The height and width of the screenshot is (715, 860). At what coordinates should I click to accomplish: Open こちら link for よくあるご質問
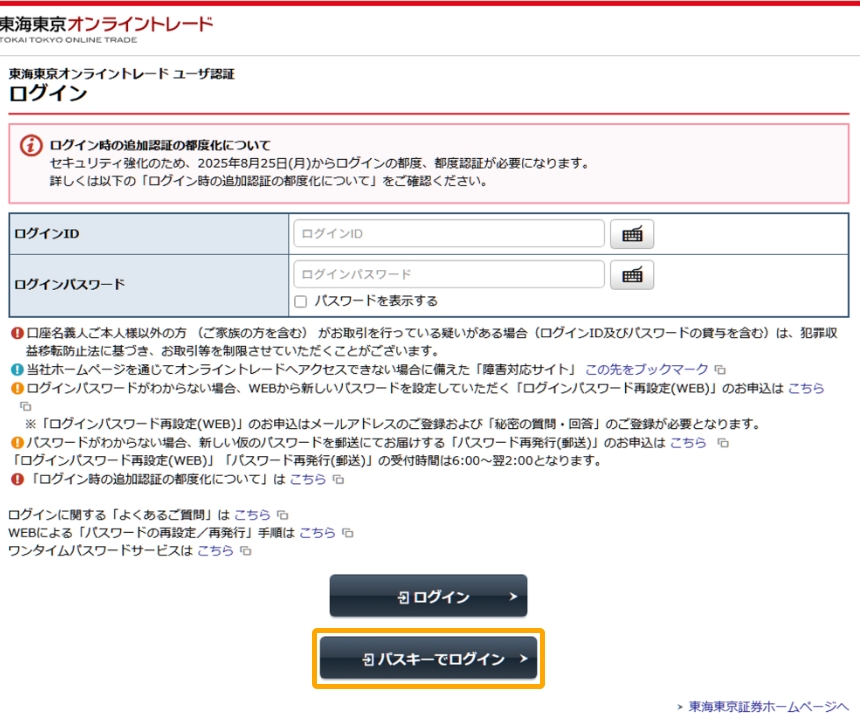[252, 515]
